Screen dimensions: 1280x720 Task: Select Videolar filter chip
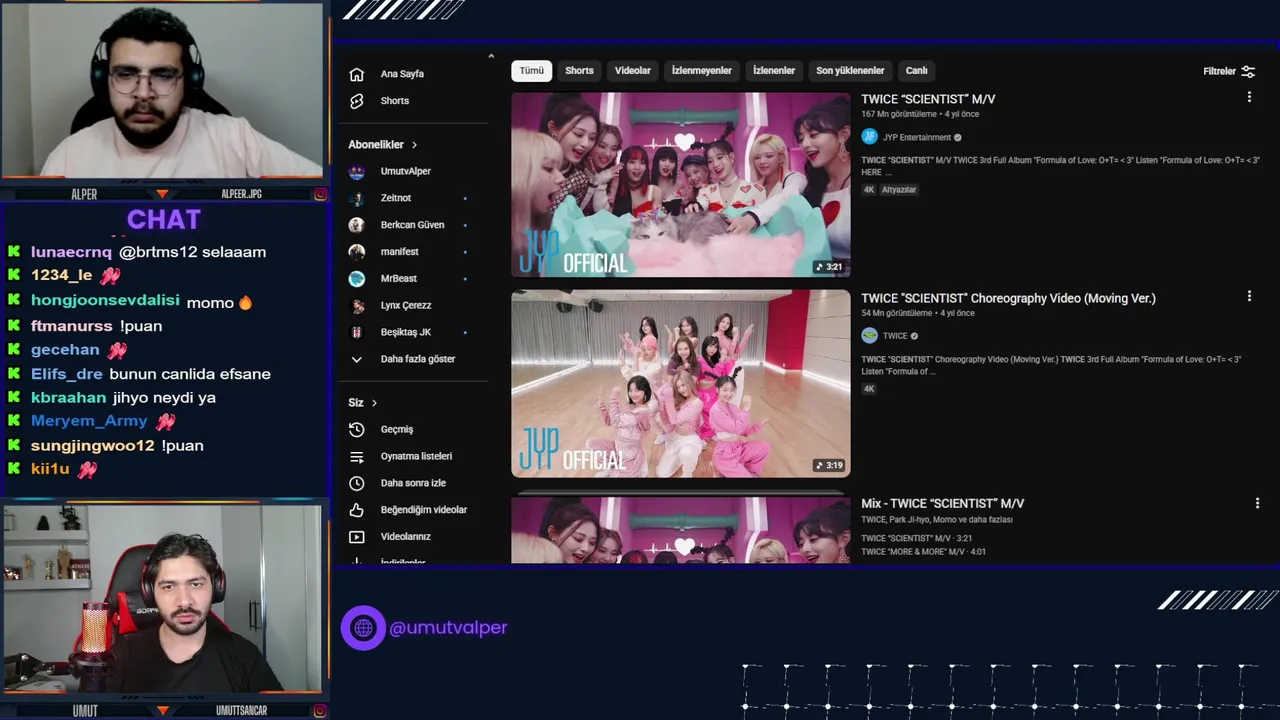point(633,71)
